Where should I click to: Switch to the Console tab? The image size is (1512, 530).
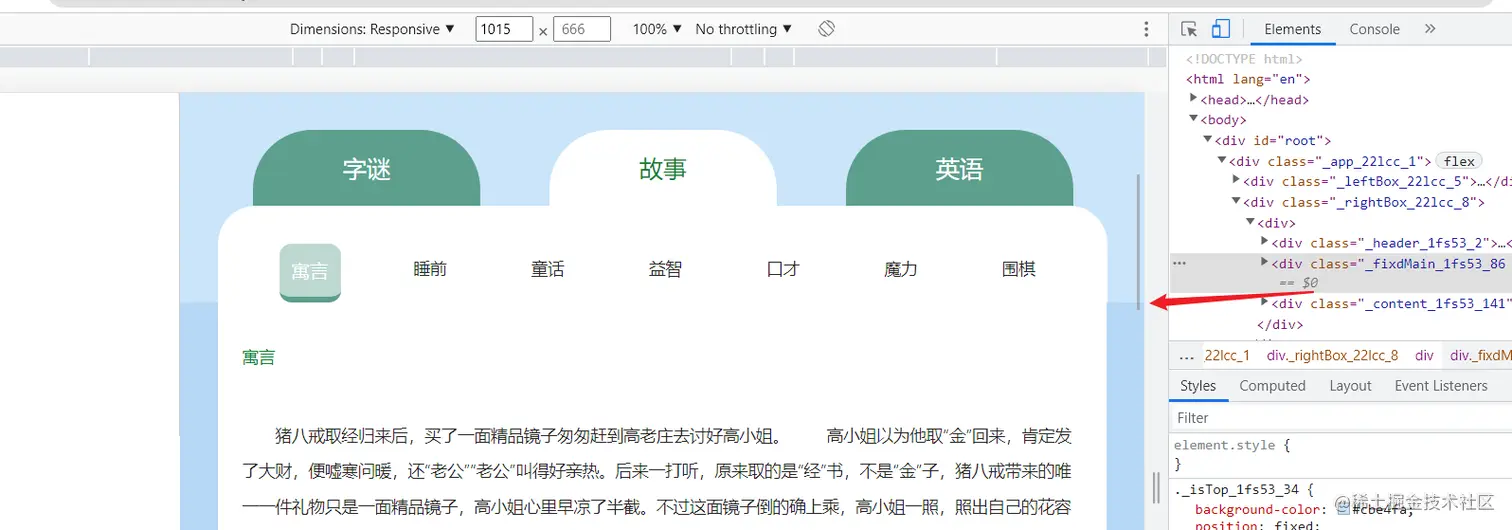click(1374, 29)
